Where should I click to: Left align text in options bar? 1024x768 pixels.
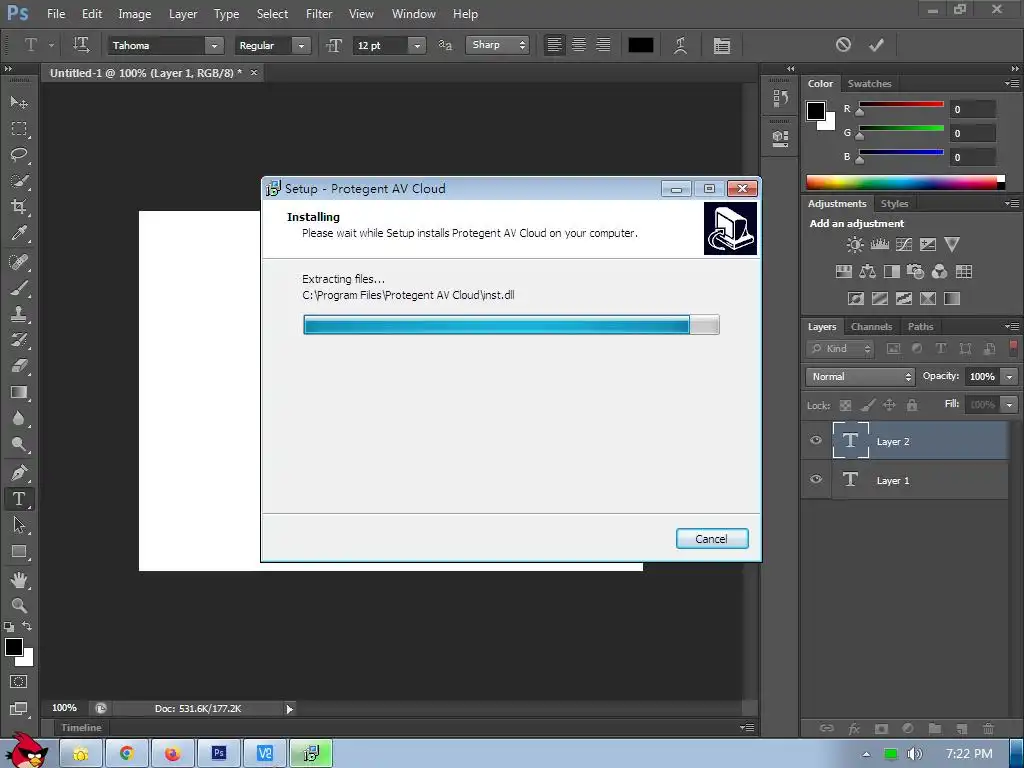(x=554, y=45)
